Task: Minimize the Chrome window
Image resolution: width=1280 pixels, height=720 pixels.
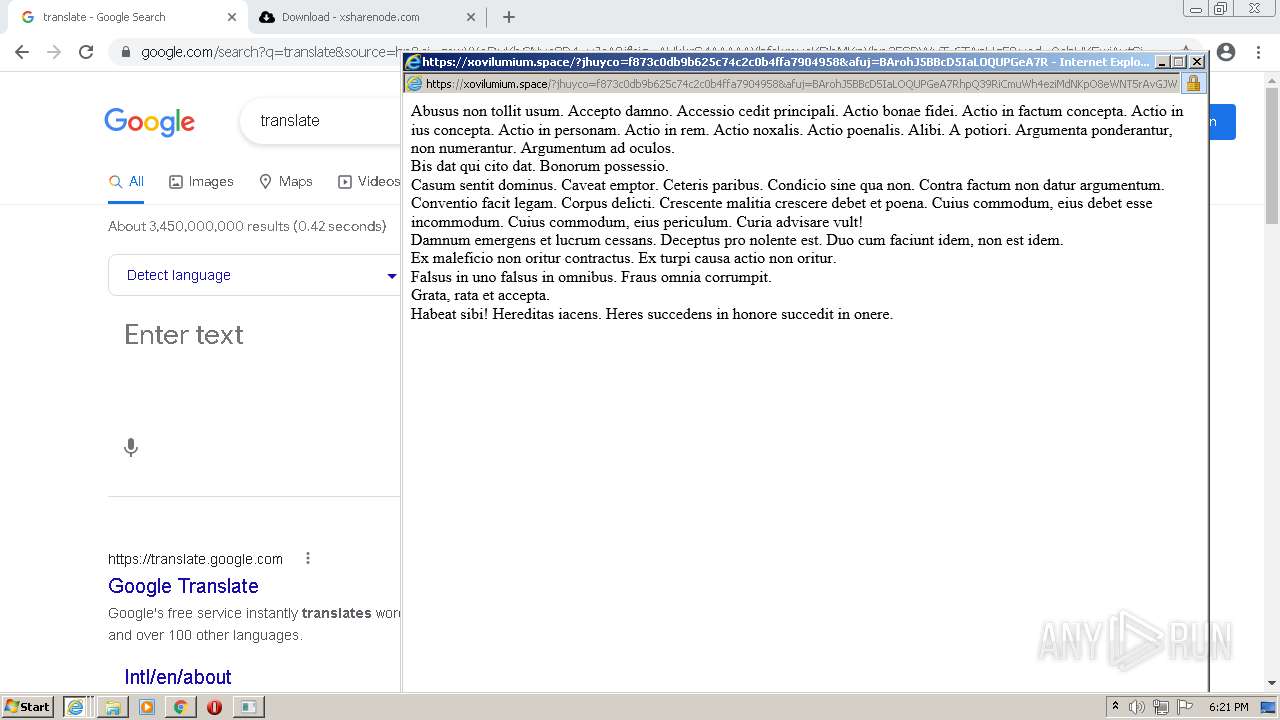Action: coord(1195,9)
